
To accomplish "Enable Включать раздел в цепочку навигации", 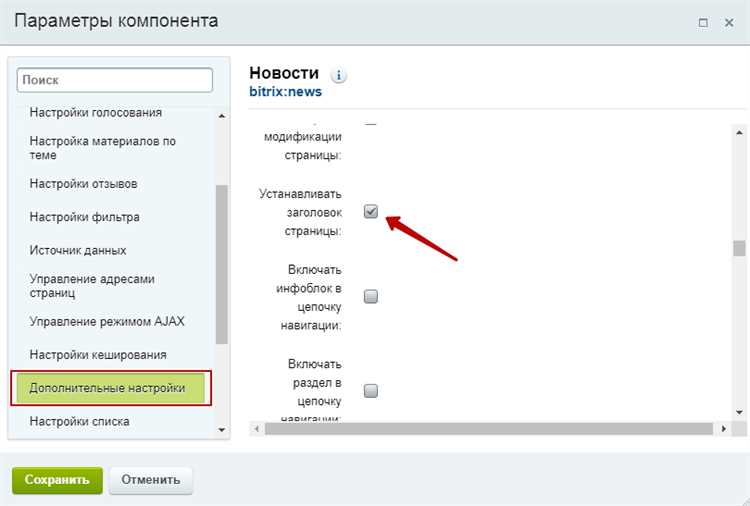I will coord(371,391).
